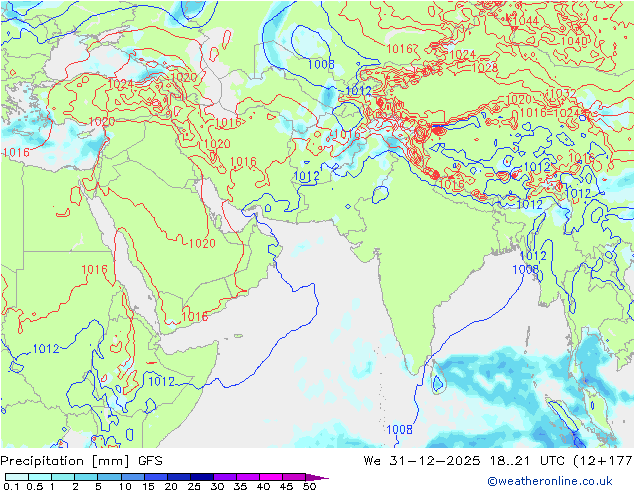Image resolution: width=634 pixels, height=490 pixels.
Task: Click the legend swatch between 15 and 20
Action: pos(155,477)
